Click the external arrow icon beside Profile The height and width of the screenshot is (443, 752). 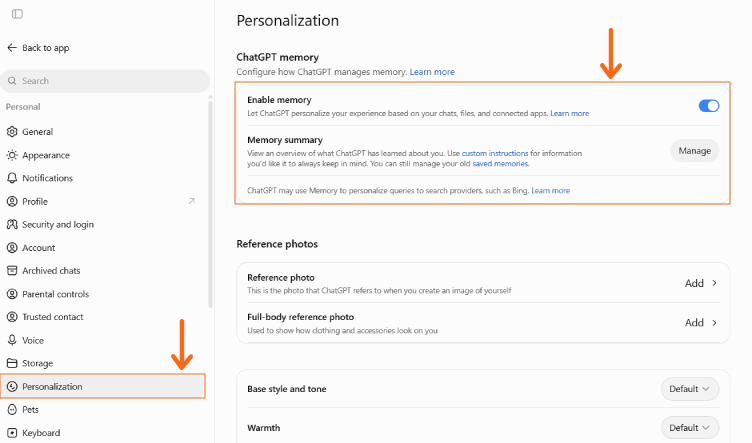191,201
